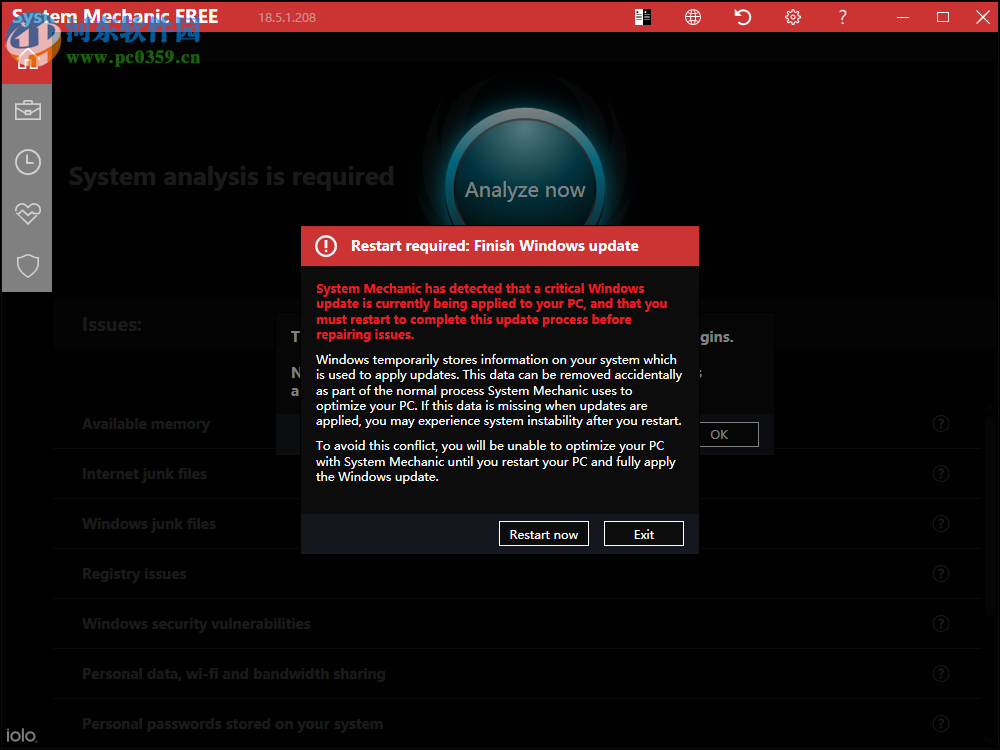Open help icon for Registry issues
Screen dimensions: 1000x750
[x=941, y=573]
